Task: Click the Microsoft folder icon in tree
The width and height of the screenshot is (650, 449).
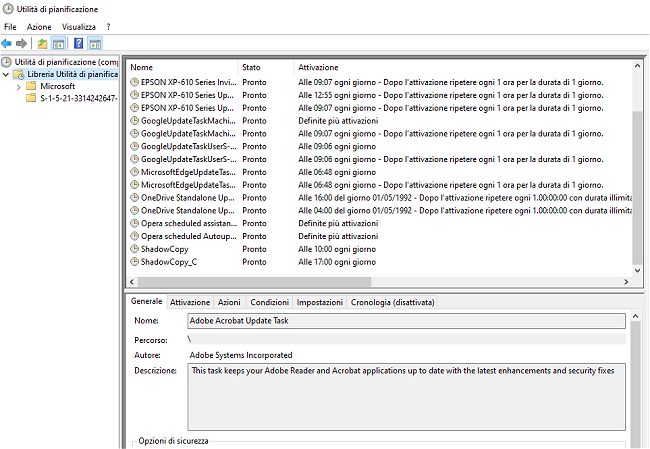Action: [x=31, y=86]
